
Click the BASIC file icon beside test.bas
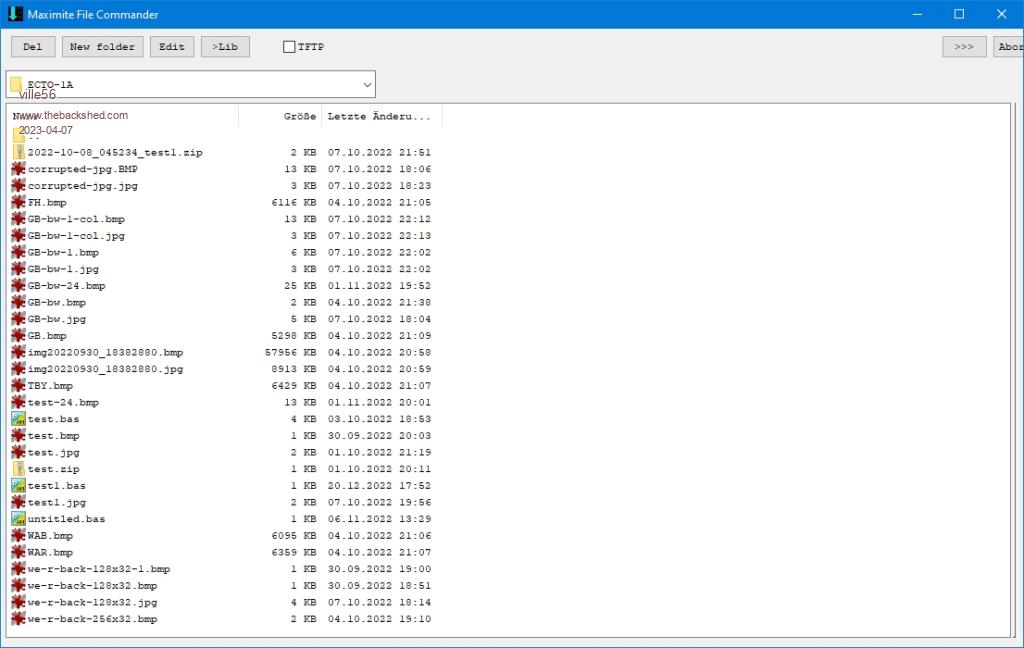pos(18,419)
